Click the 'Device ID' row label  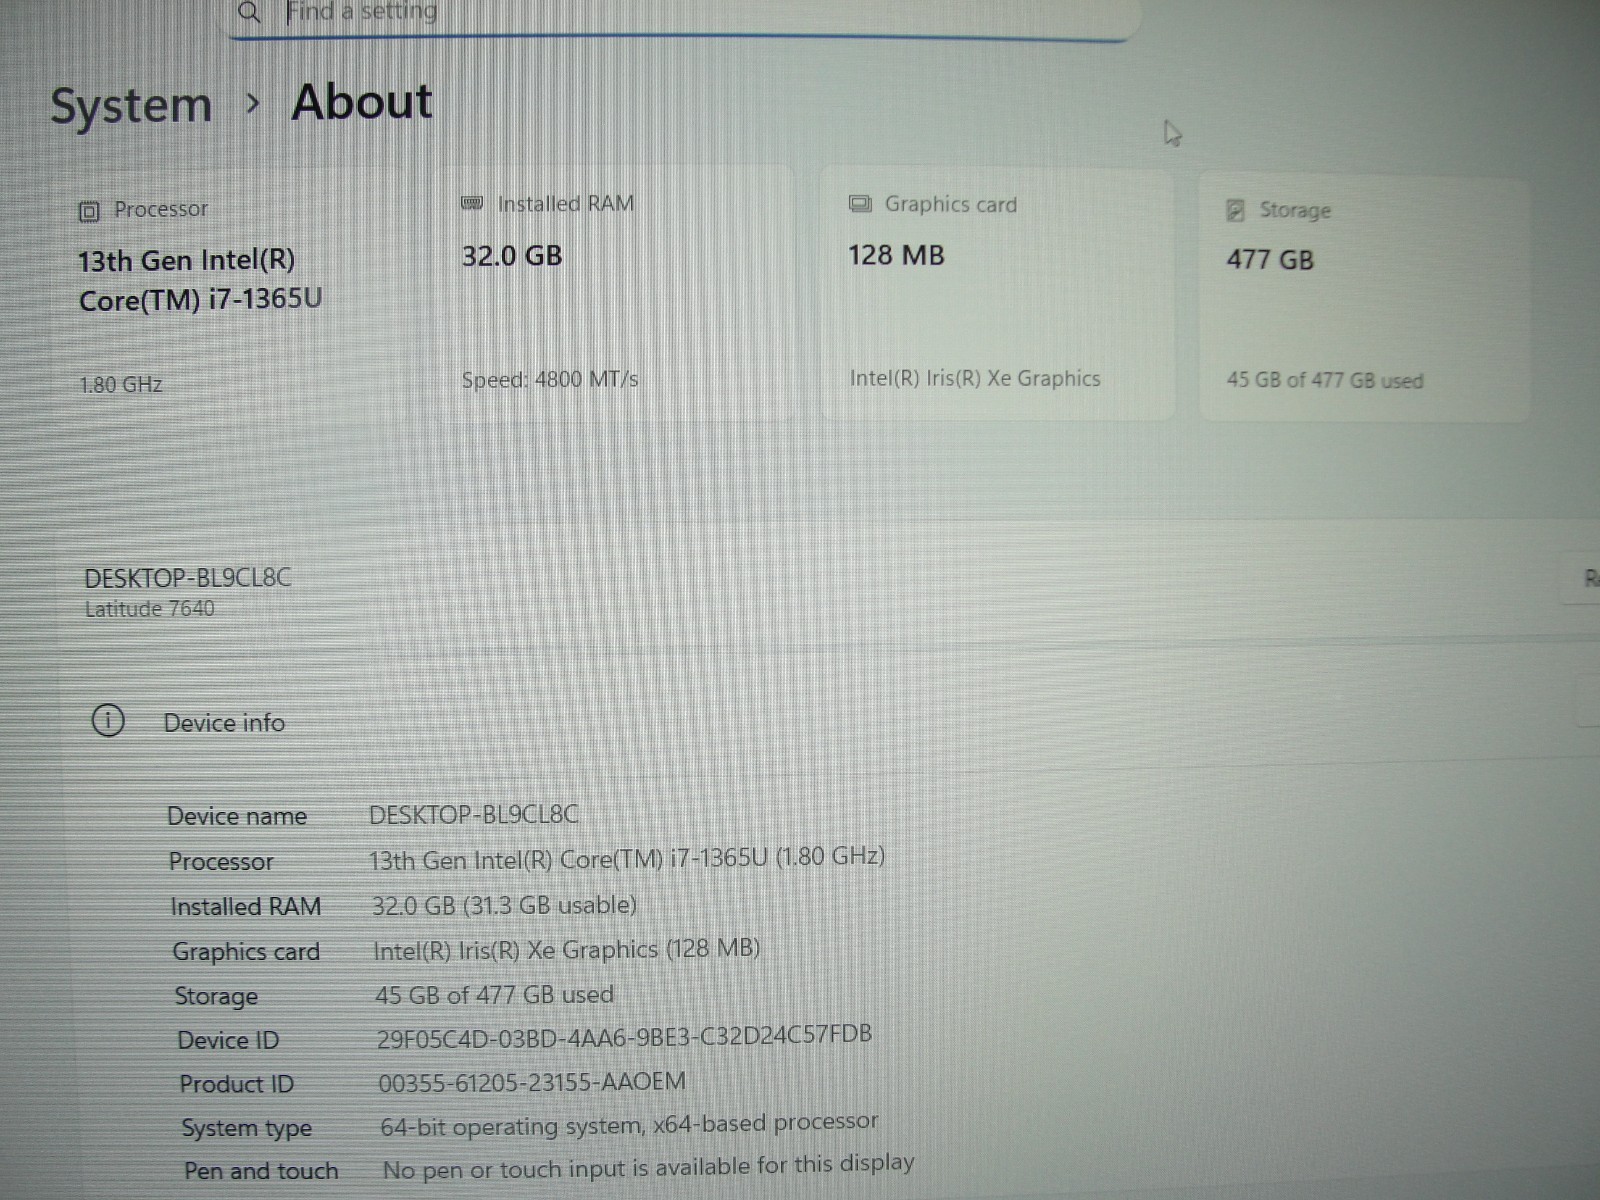[x=228, y=1041]
